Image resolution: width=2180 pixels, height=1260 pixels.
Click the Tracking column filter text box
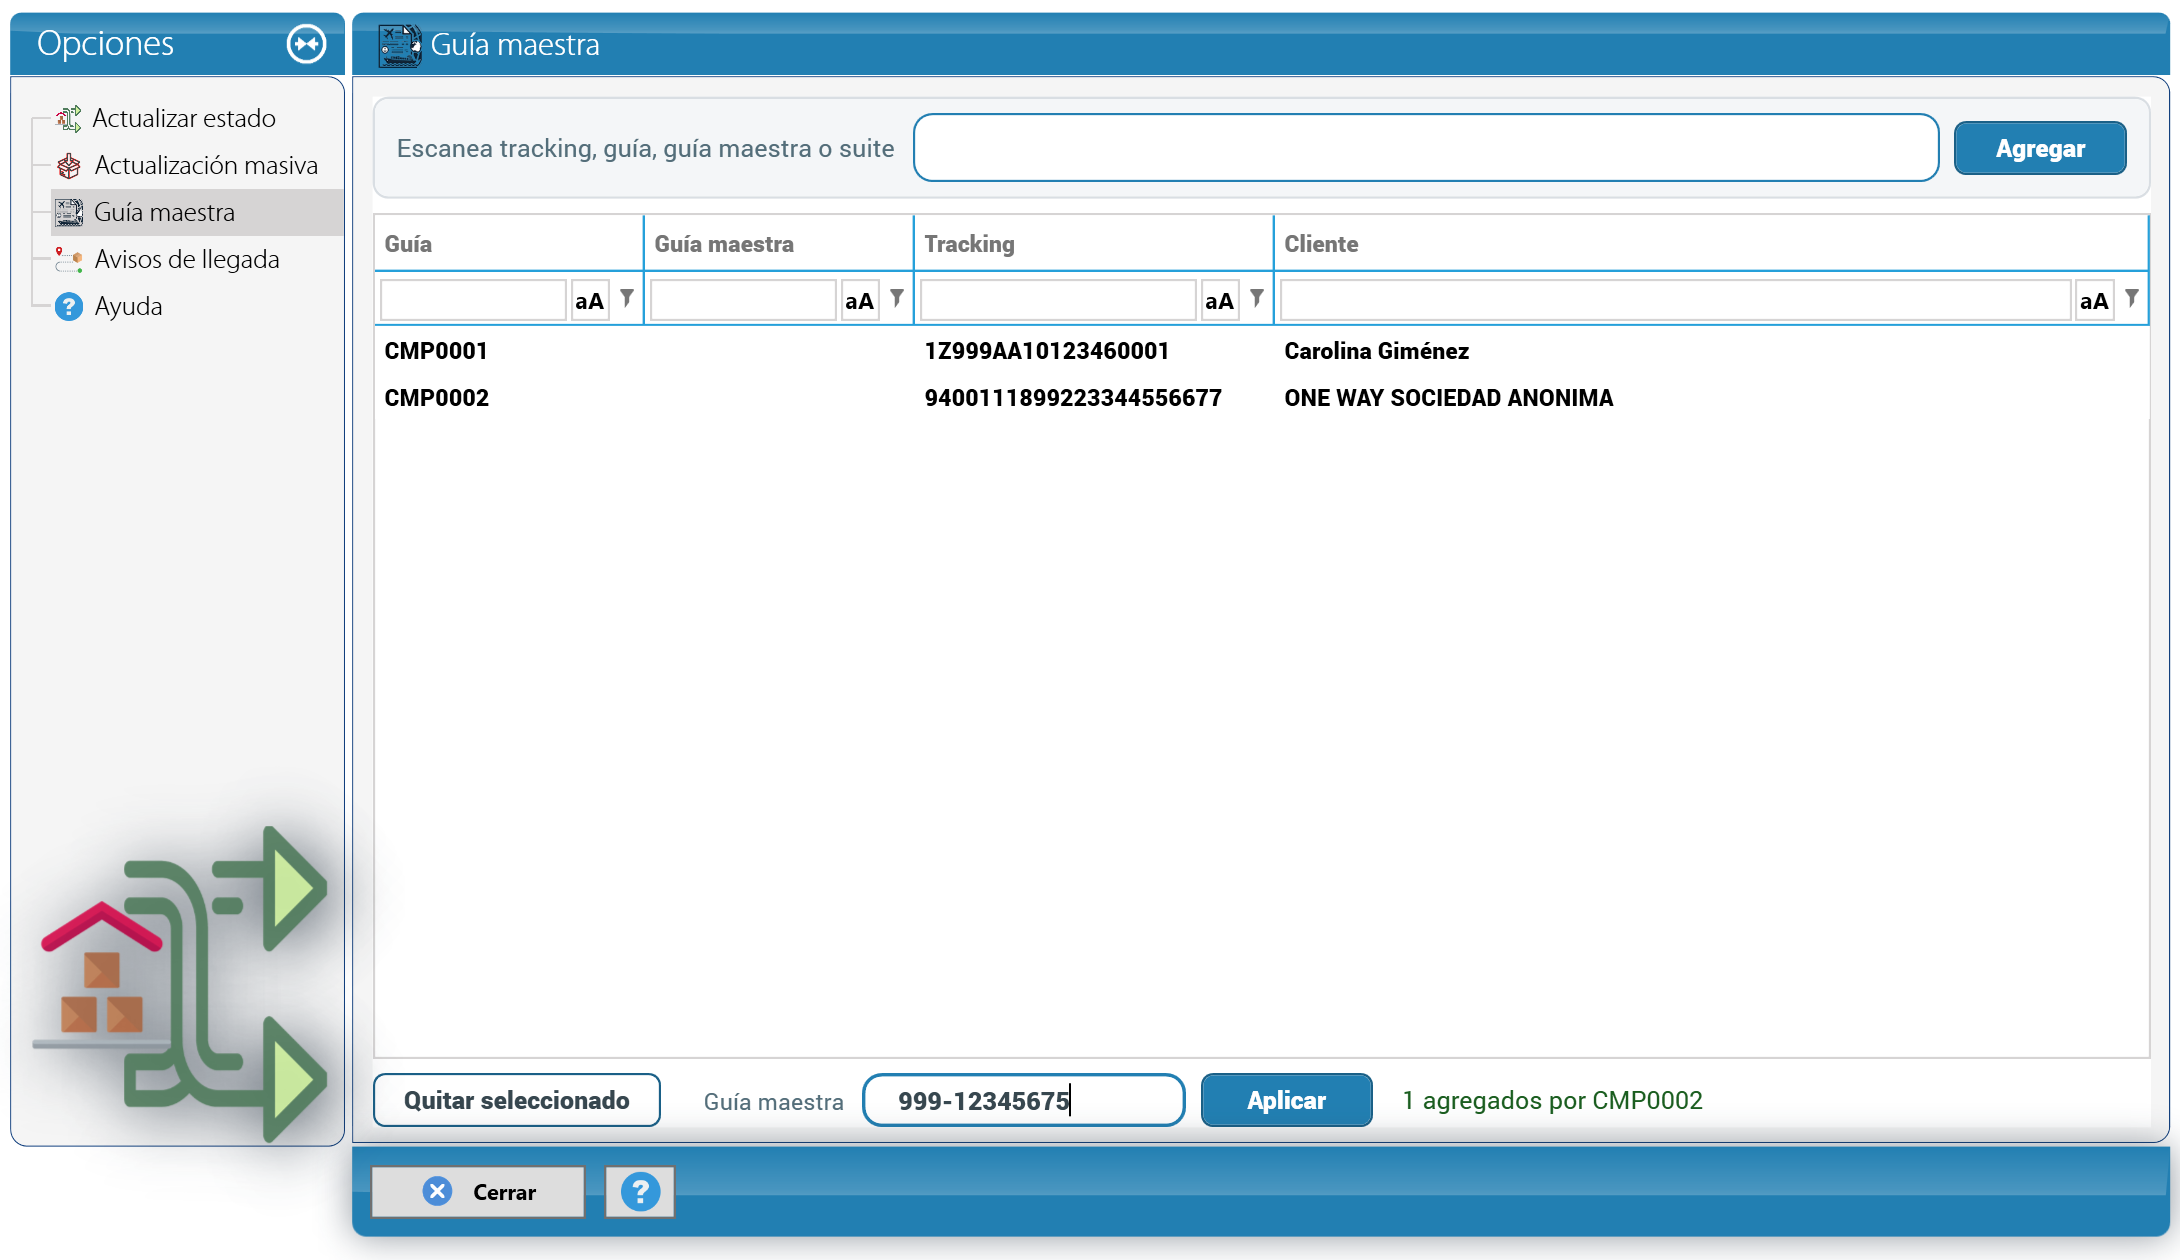click(x=1058, y=300)
